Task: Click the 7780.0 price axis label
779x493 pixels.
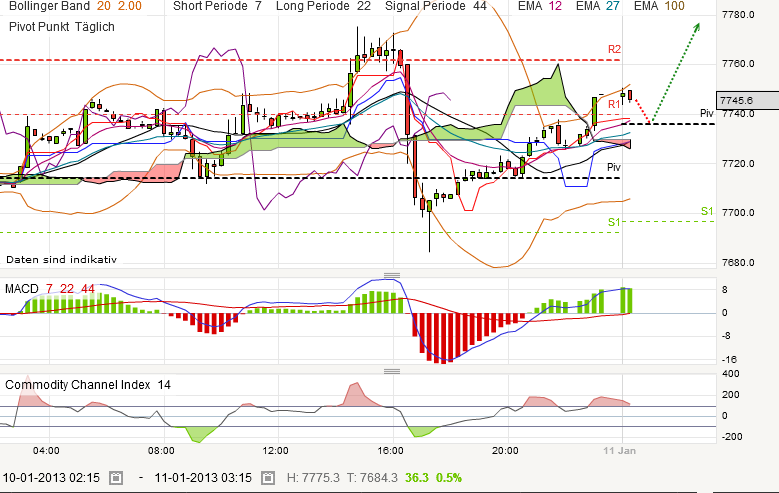Action: pyautogui.click(x=738, y=15)
